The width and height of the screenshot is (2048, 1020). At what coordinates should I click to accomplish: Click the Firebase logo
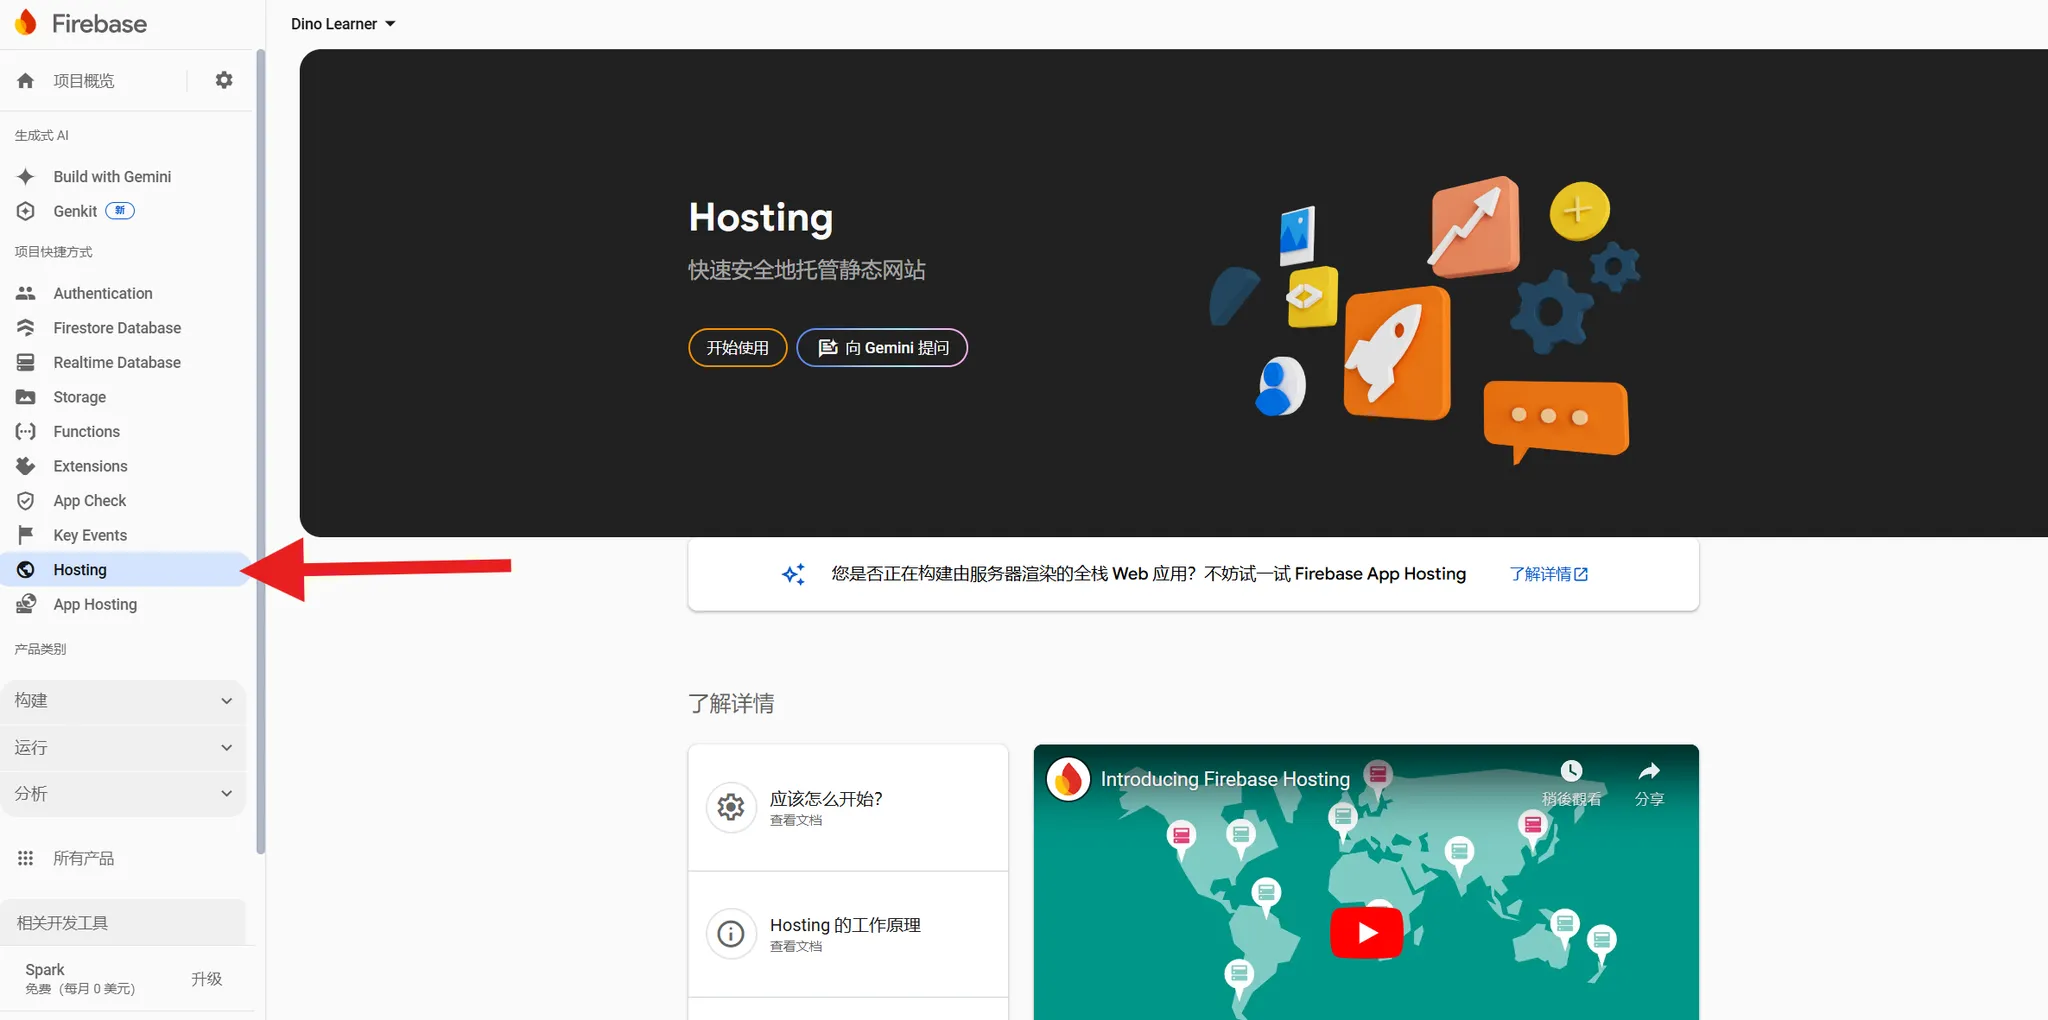coord(81,23)
